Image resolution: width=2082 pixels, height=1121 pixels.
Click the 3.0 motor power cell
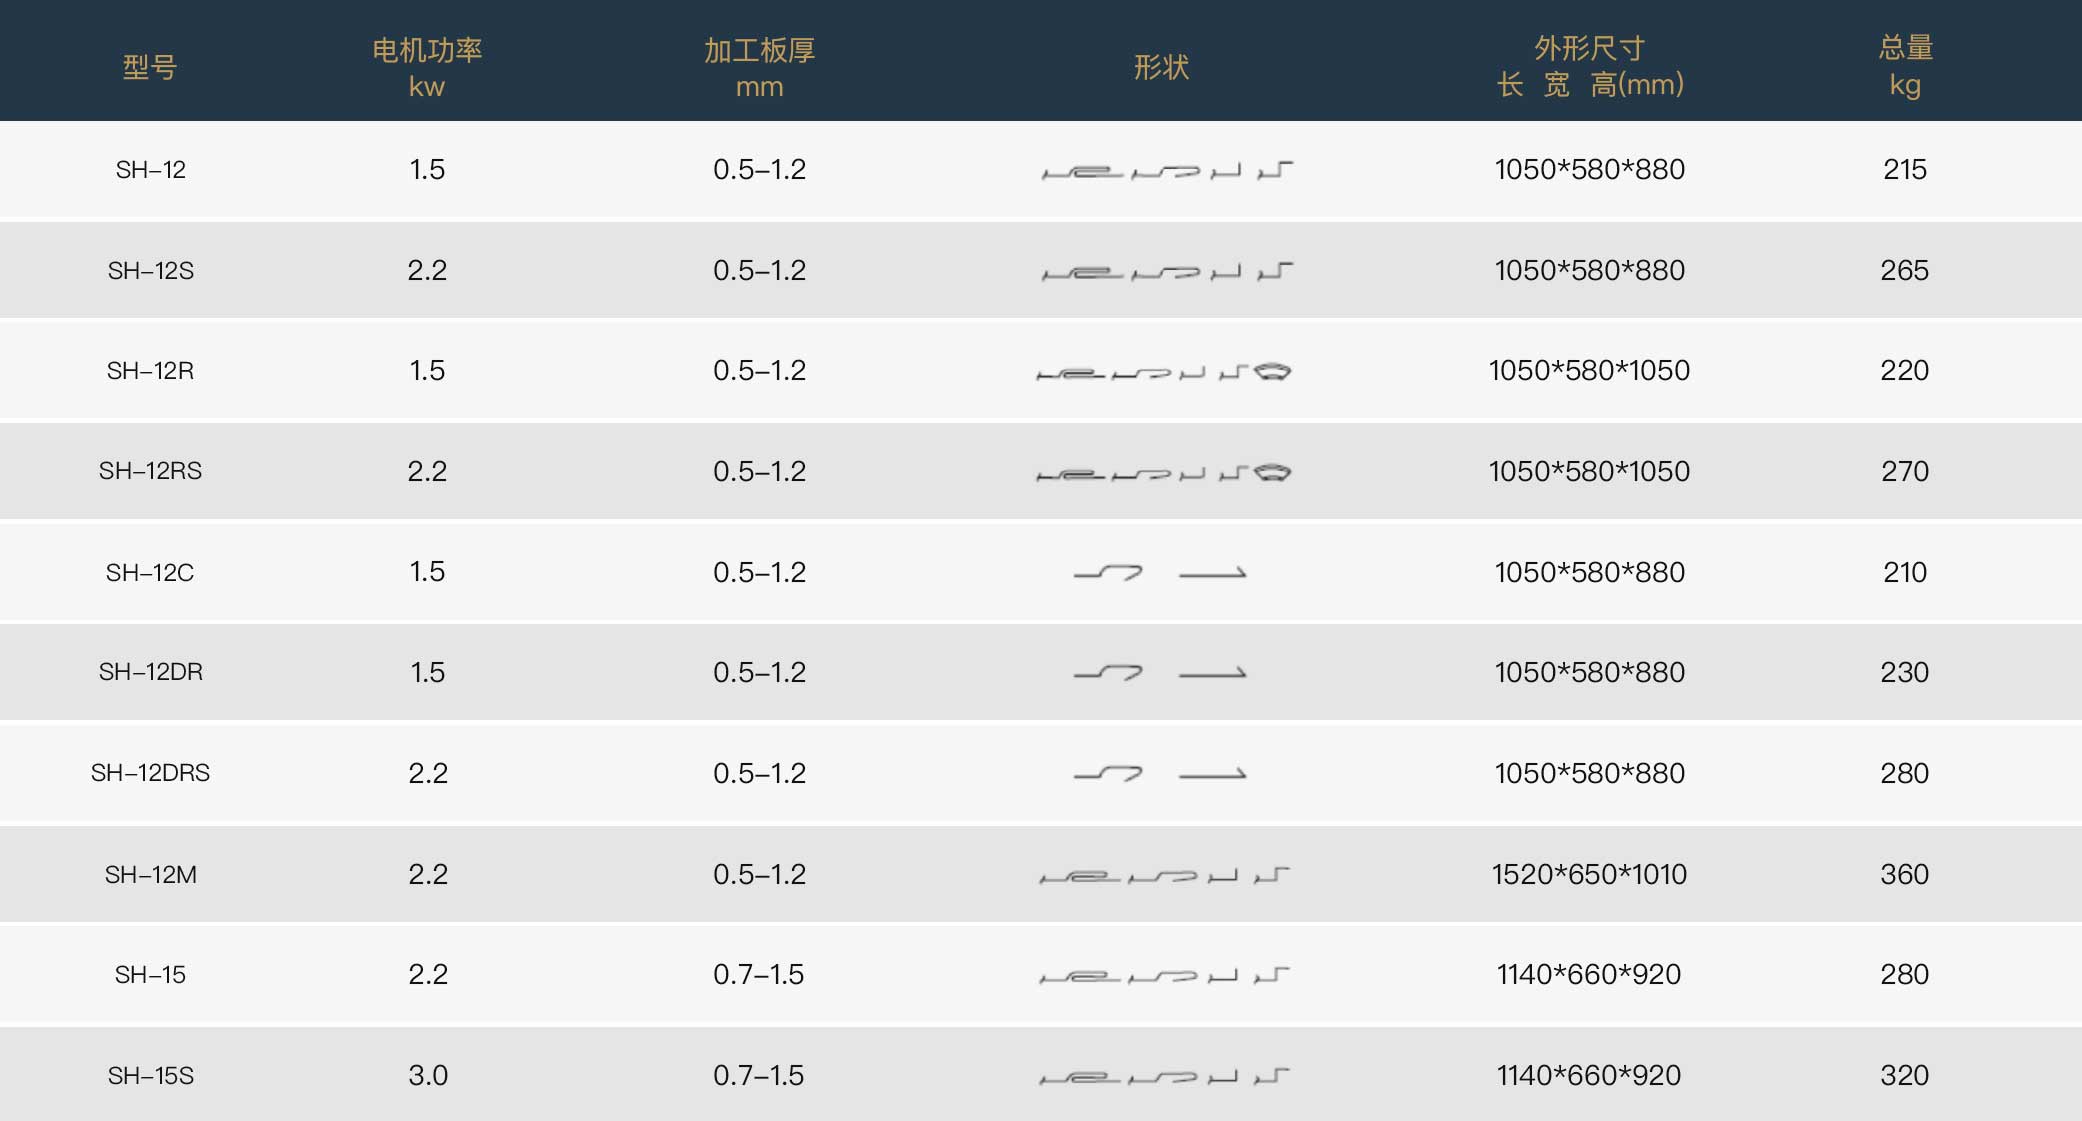[428, 1076]
